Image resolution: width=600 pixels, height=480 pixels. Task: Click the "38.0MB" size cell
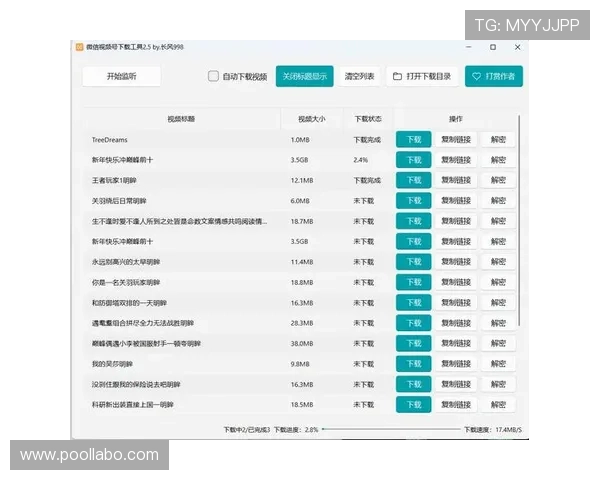(x=302, y=344)
